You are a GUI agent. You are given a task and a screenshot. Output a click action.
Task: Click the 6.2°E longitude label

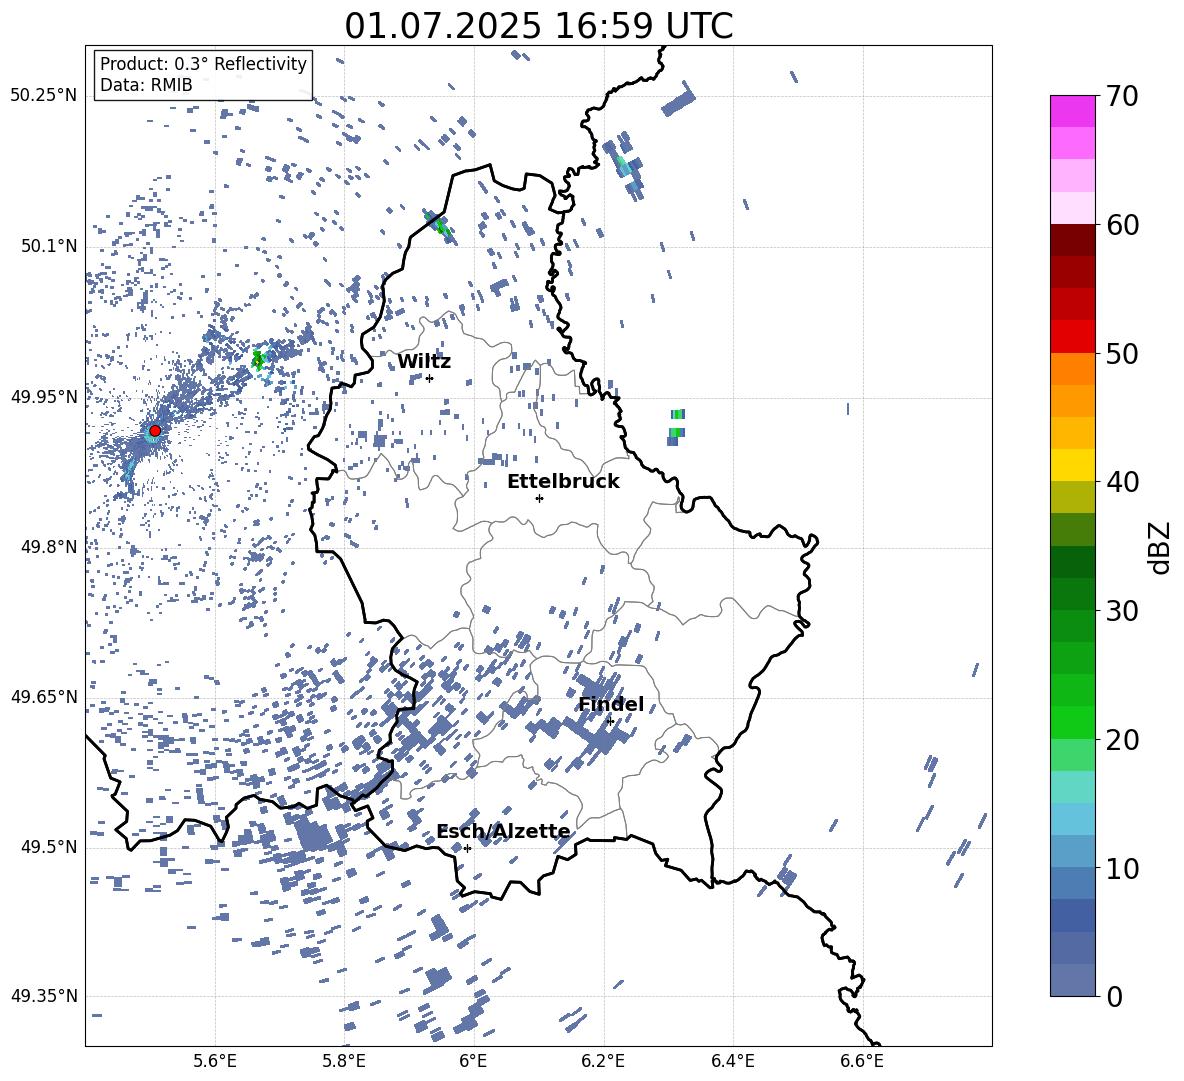pyautogui.click(x=603, y=1061)
